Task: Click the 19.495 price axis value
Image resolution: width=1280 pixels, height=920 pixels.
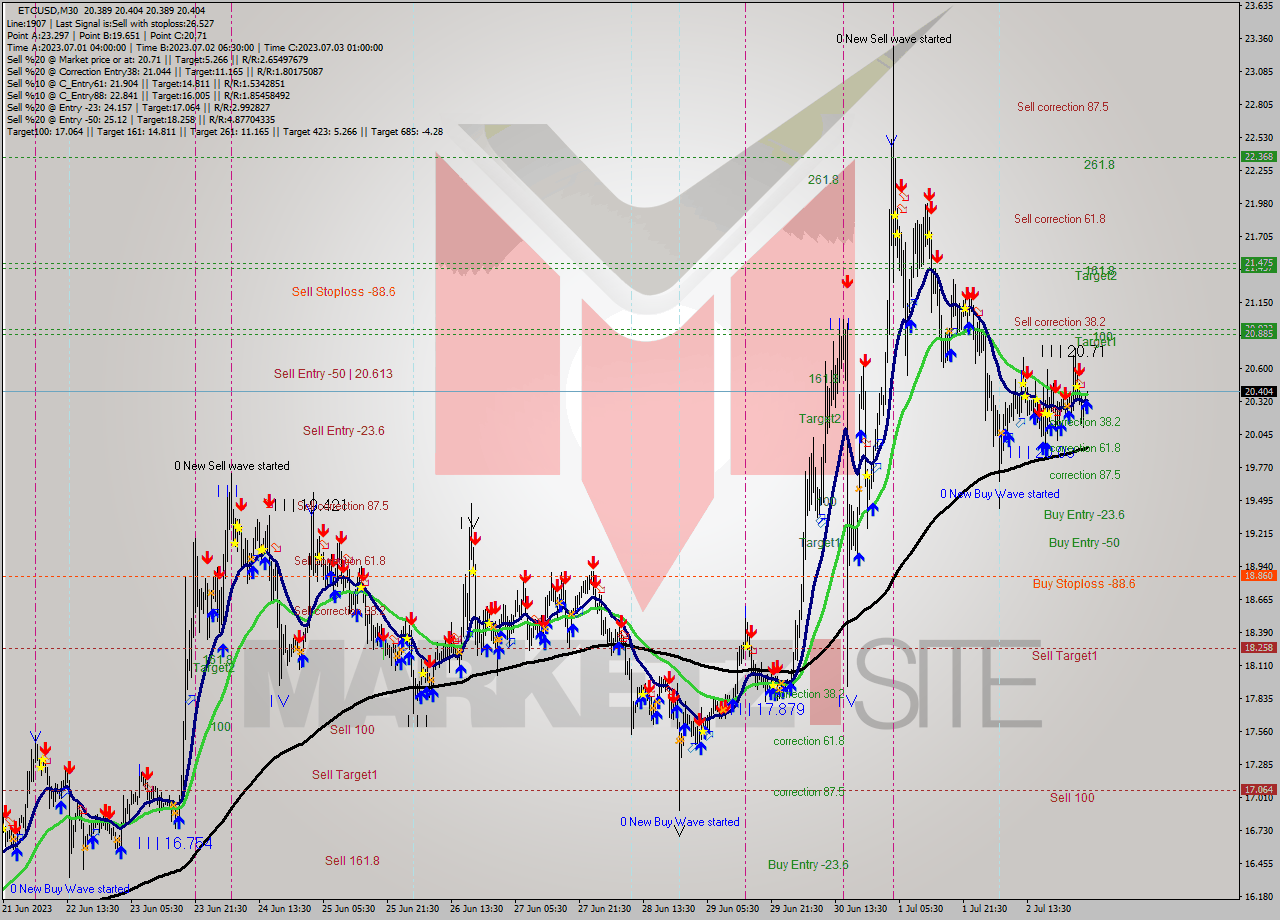Action: [1258, 501]
